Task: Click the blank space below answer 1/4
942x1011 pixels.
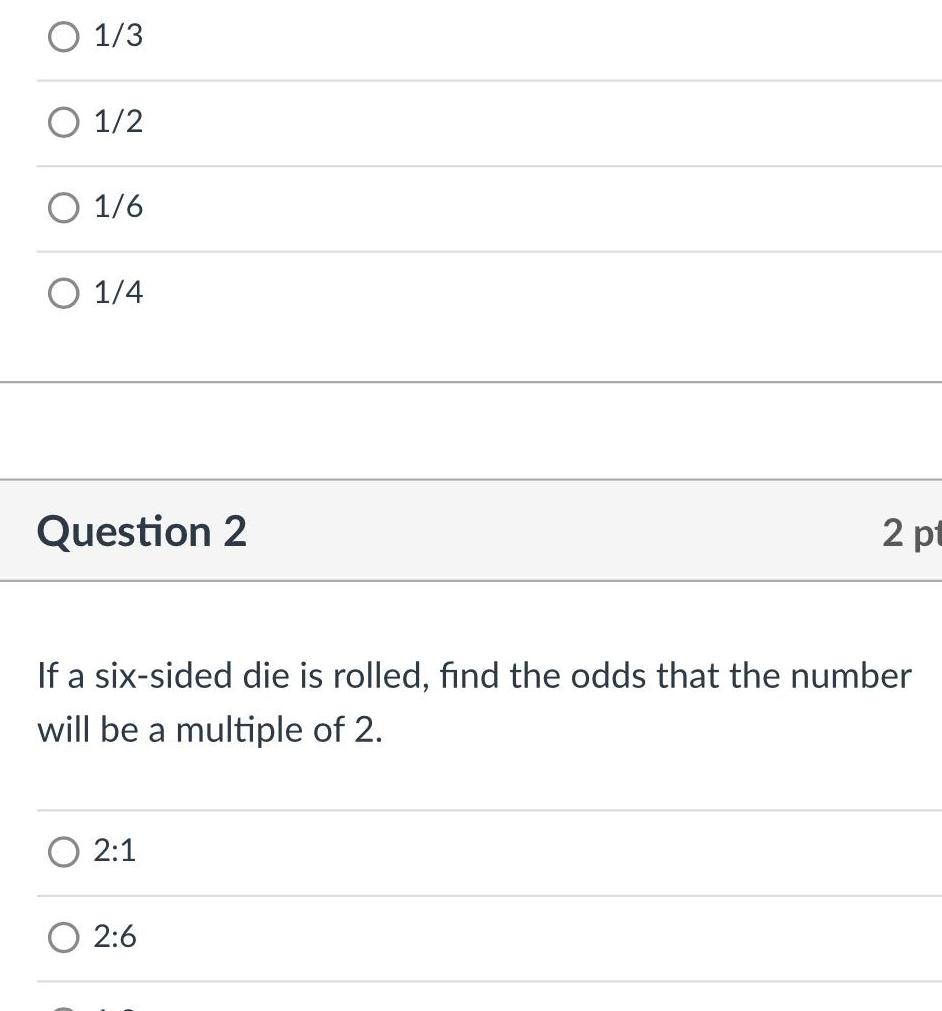Action: click(x=400, y=345)
